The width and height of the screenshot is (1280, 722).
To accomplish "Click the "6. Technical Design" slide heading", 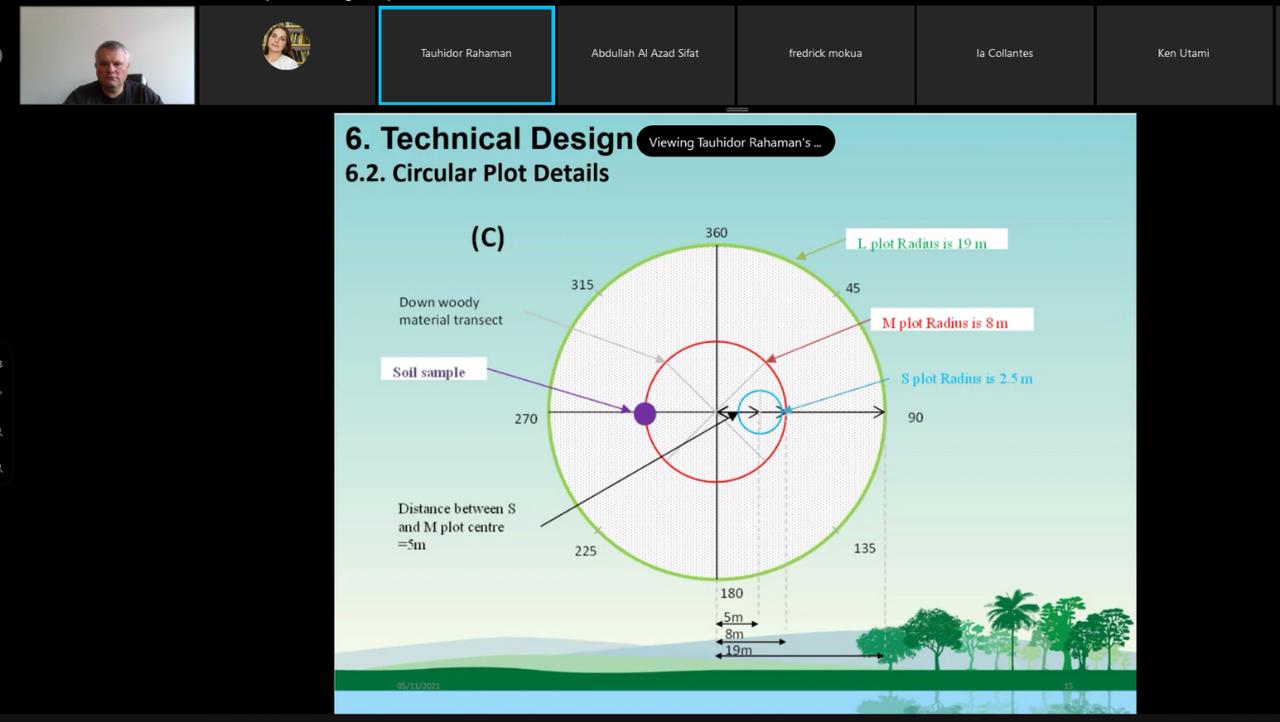I will point(489,139).
